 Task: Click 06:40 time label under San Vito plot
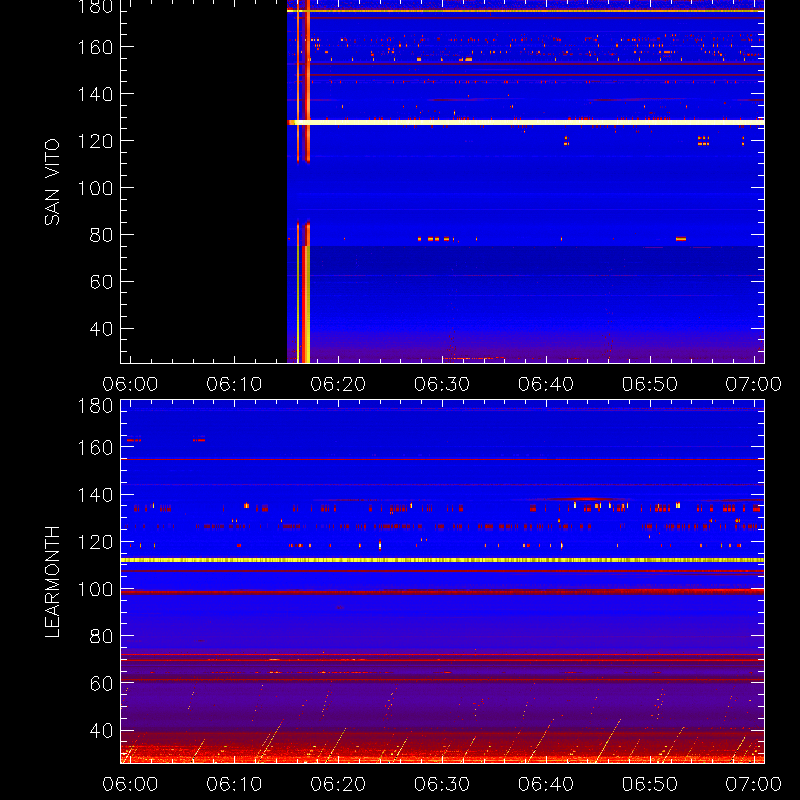546,384
